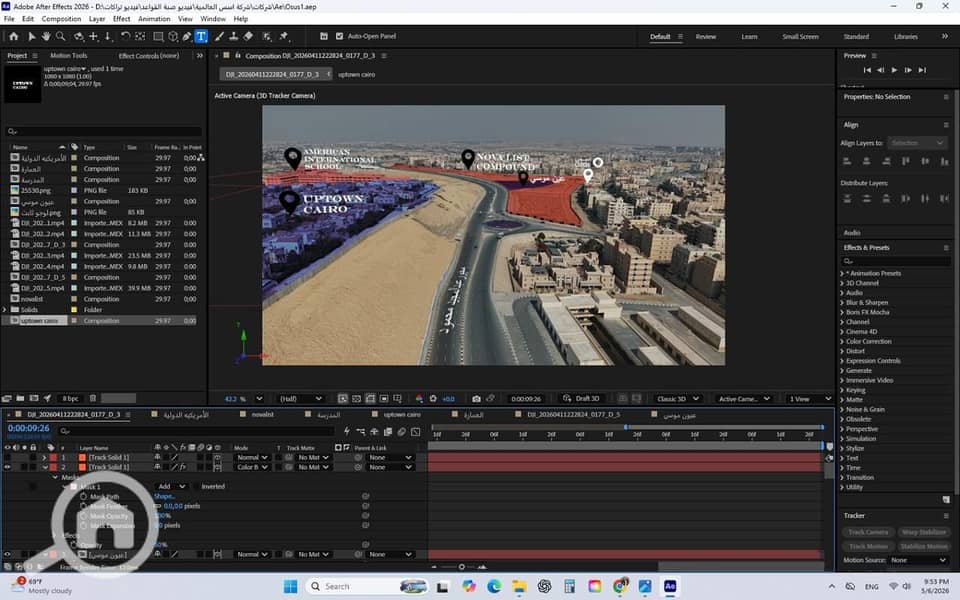
Task: Hide layer 2 Track Solid 1 with eye
Action: 7,467
